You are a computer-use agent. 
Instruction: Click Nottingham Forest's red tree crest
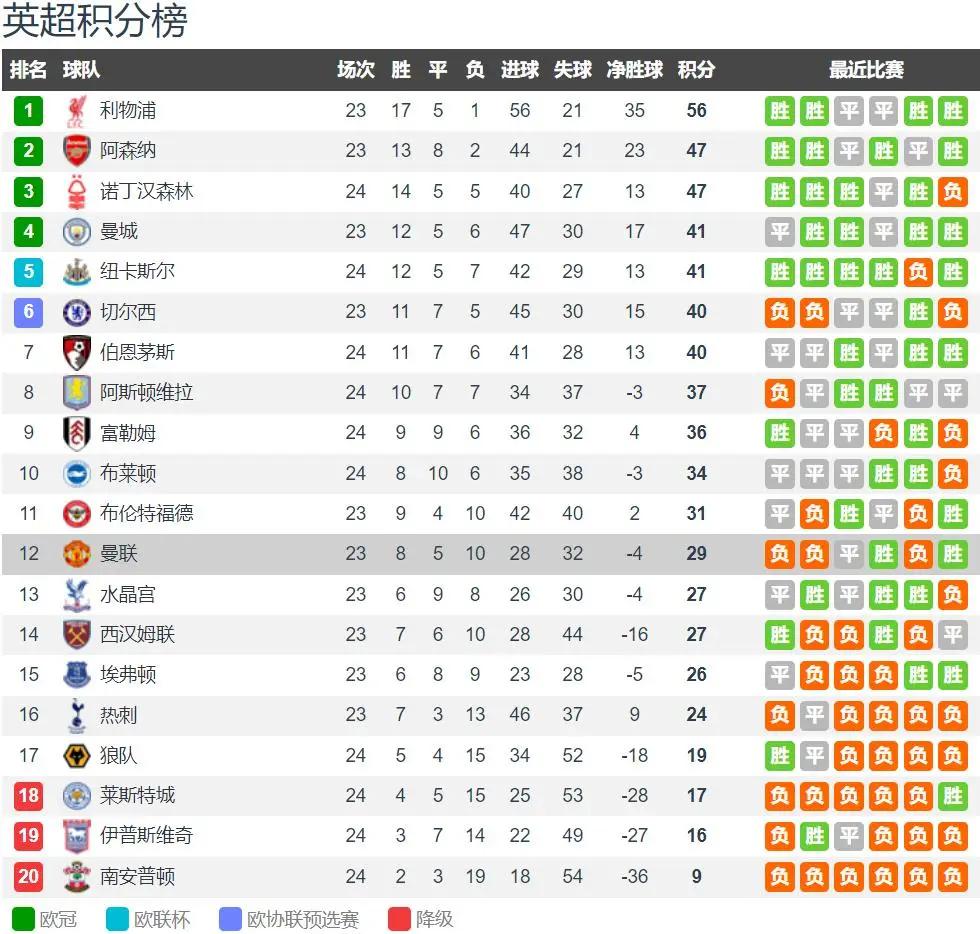77,192
